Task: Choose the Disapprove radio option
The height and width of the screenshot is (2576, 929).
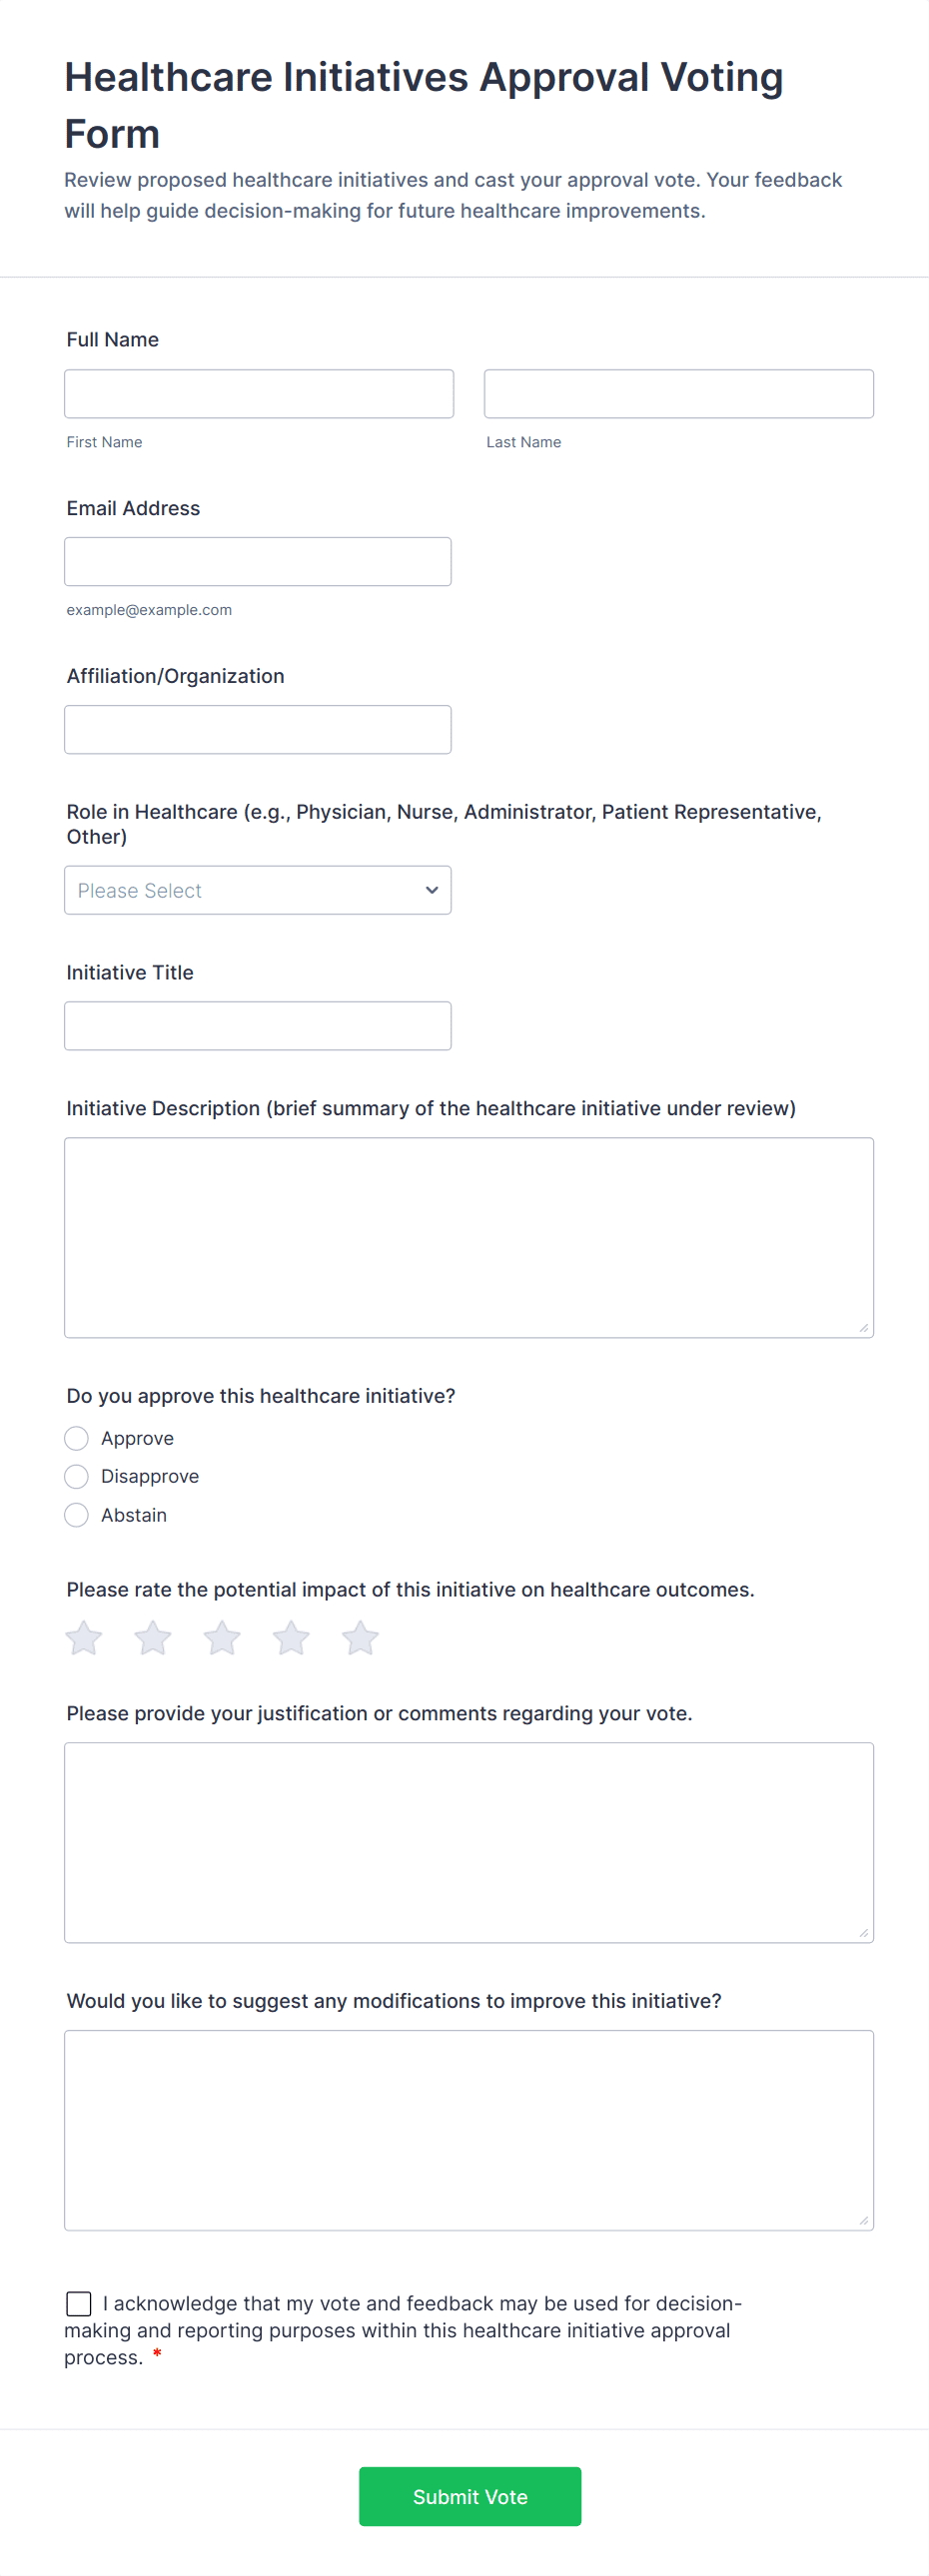Action: (x=77, y=1476)
